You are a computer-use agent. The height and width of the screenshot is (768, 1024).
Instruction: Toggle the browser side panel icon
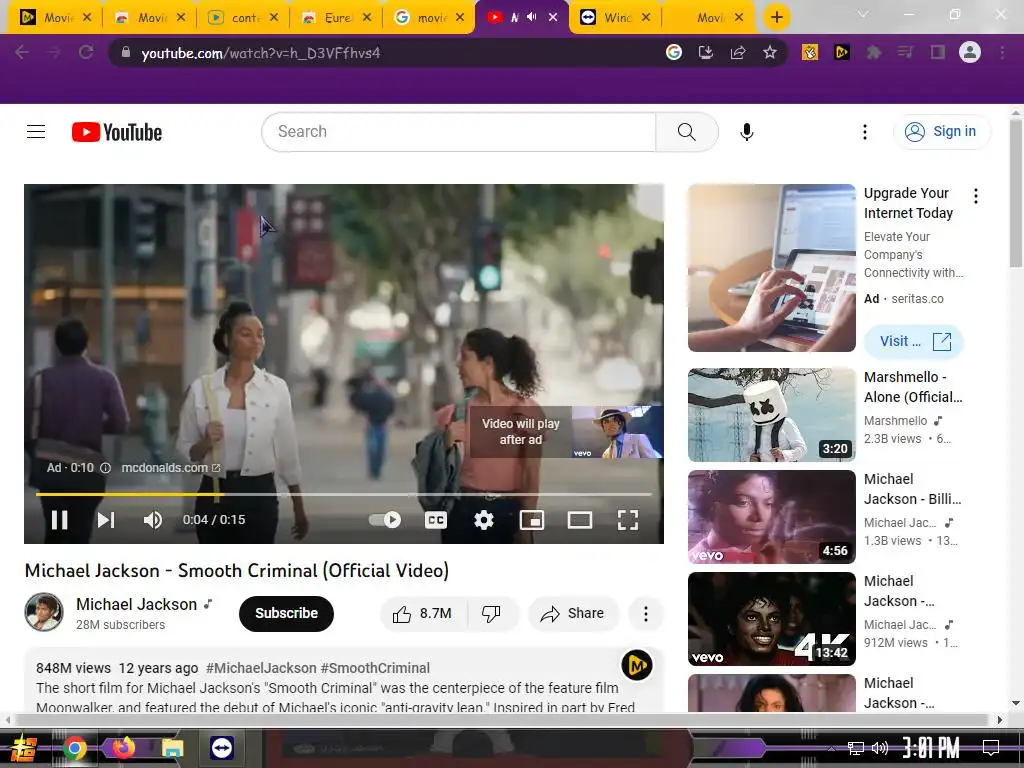point(938,52)
